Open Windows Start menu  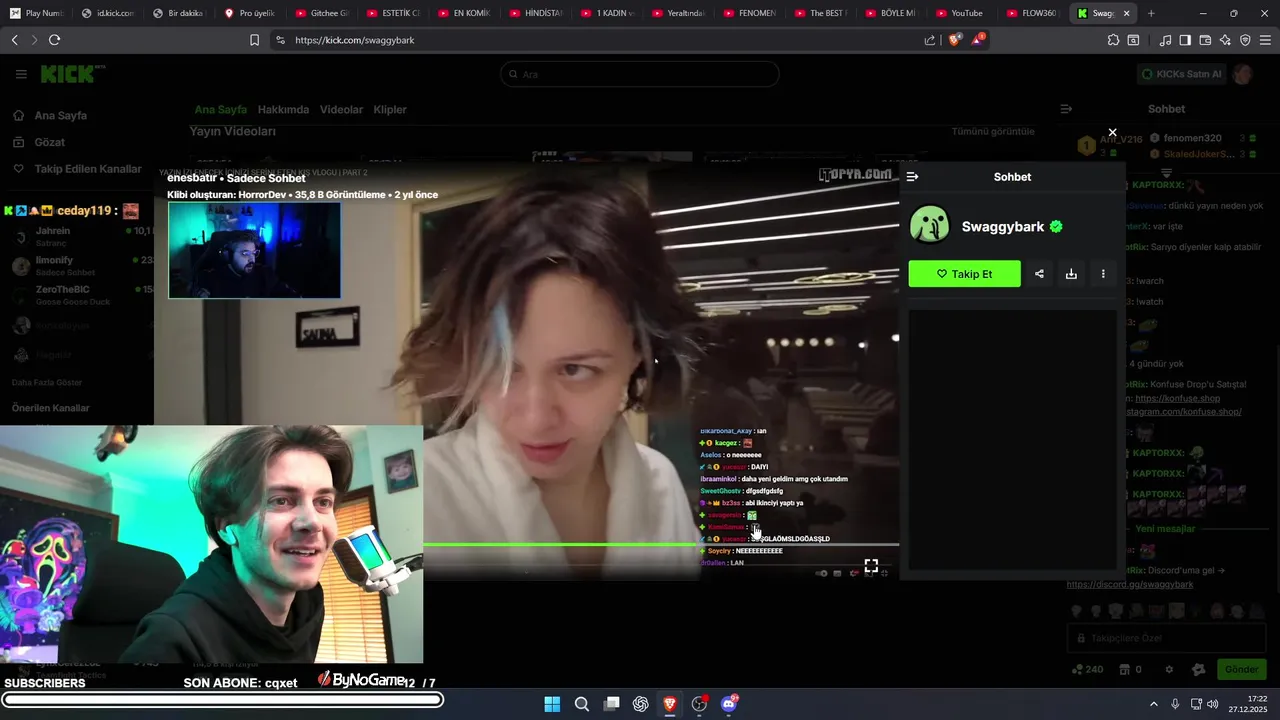[552, 704]
